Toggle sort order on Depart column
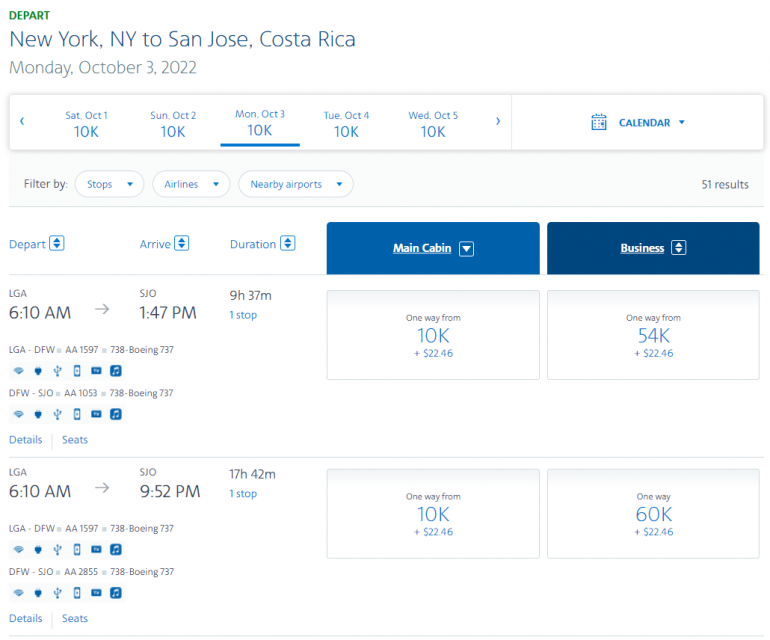Image resolution: width=770 pixels, height=640 pixels. click(57, 243)
